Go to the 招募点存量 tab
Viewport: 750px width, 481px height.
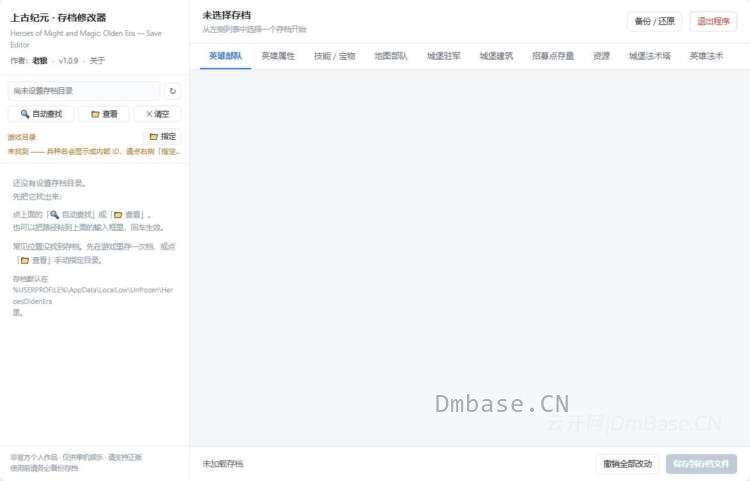pos(553,56)
